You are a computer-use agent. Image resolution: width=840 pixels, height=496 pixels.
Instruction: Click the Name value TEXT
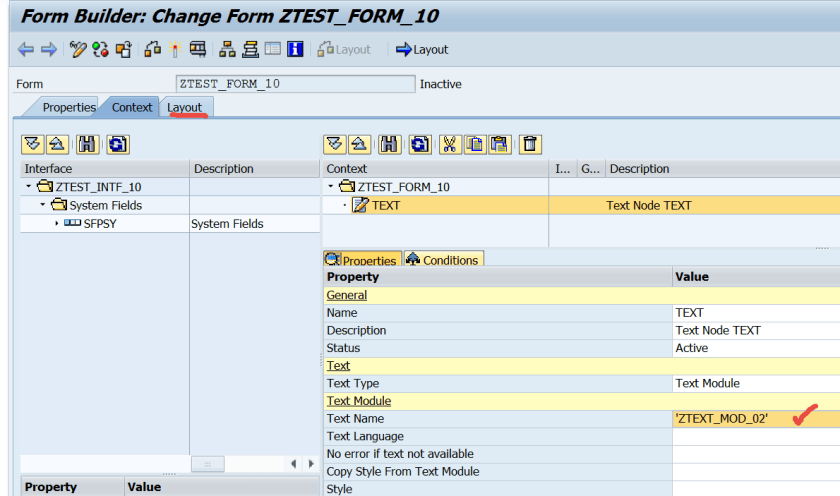pyautogui.click(x=689, y=313)
